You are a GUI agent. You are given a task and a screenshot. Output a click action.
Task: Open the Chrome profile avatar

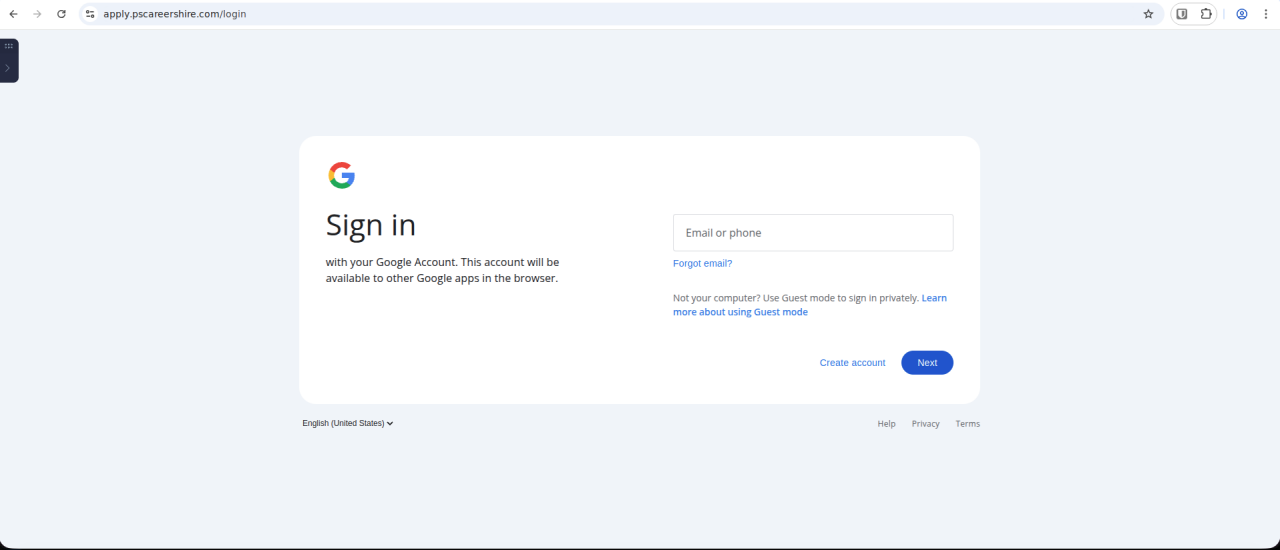click(x=1242, y=14)
